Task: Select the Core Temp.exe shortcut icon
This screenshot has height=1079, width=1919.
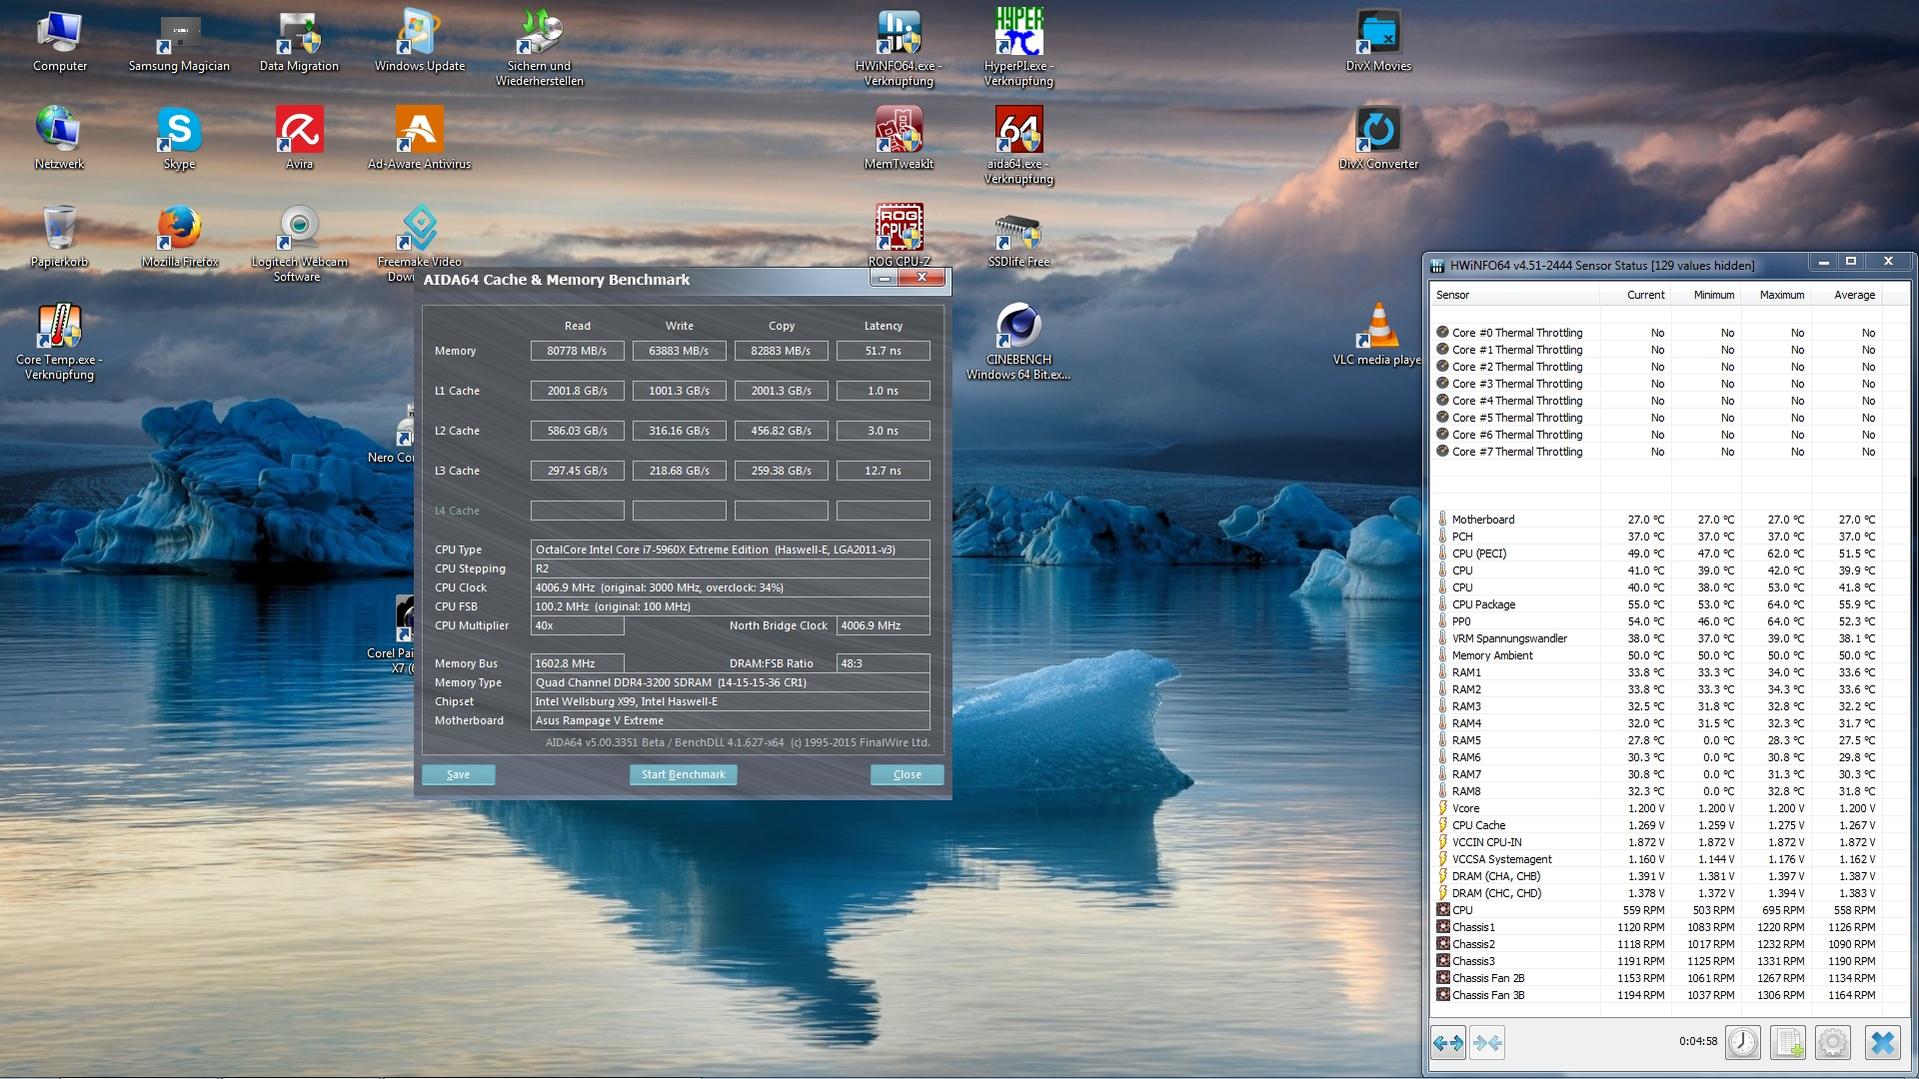Action: pyautogui.click(x=59, y=341)
